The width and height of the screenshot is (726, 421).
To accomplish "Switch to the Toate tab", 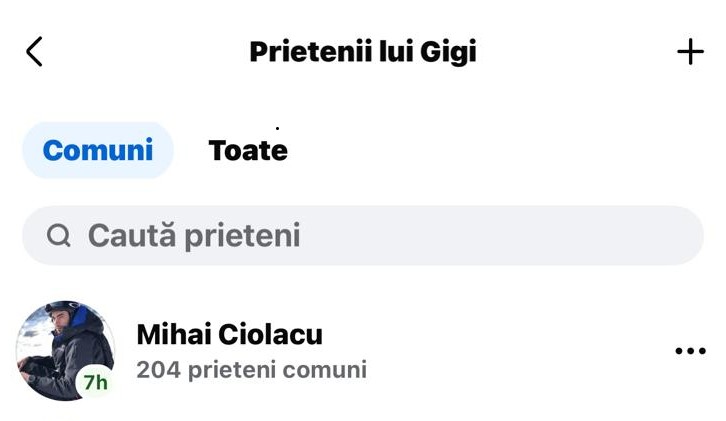I will tap(248, 150).
